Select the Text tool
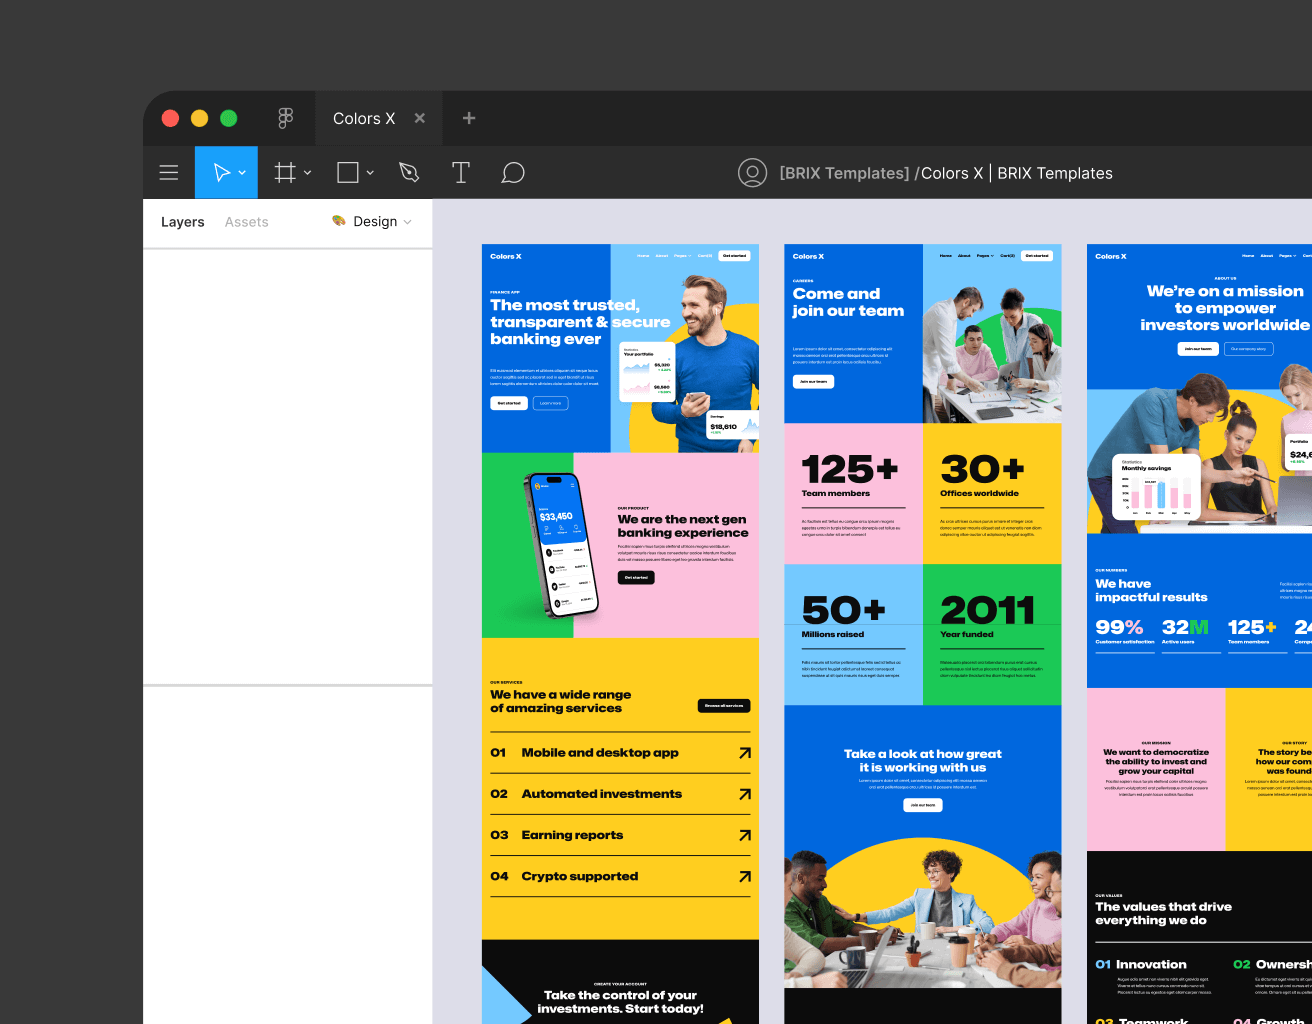 pos(461,172)
